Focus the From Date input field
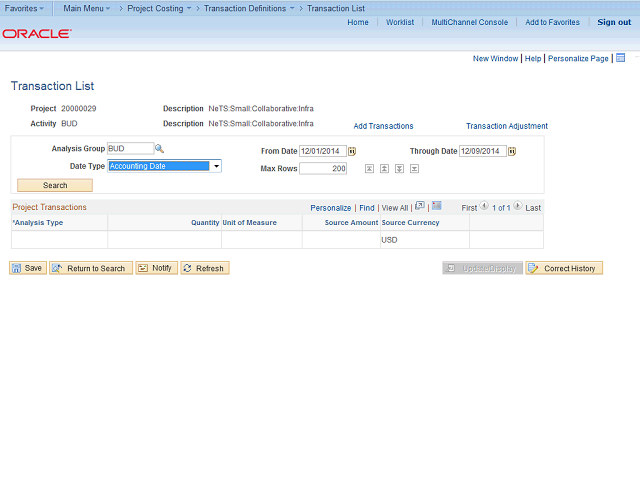 (323, 151)
